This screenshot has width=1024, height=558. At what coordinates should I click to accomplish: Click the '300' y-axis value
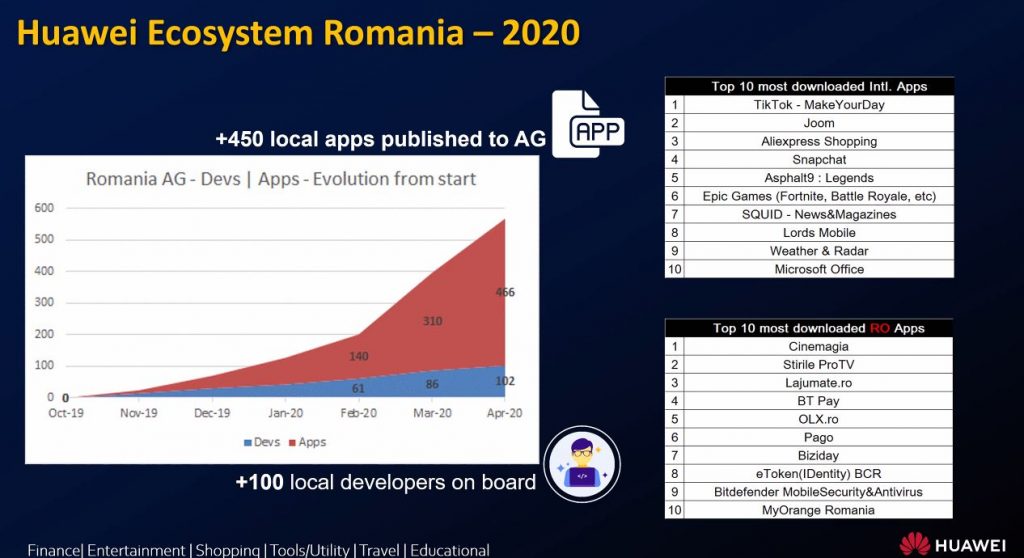[44, 302]
